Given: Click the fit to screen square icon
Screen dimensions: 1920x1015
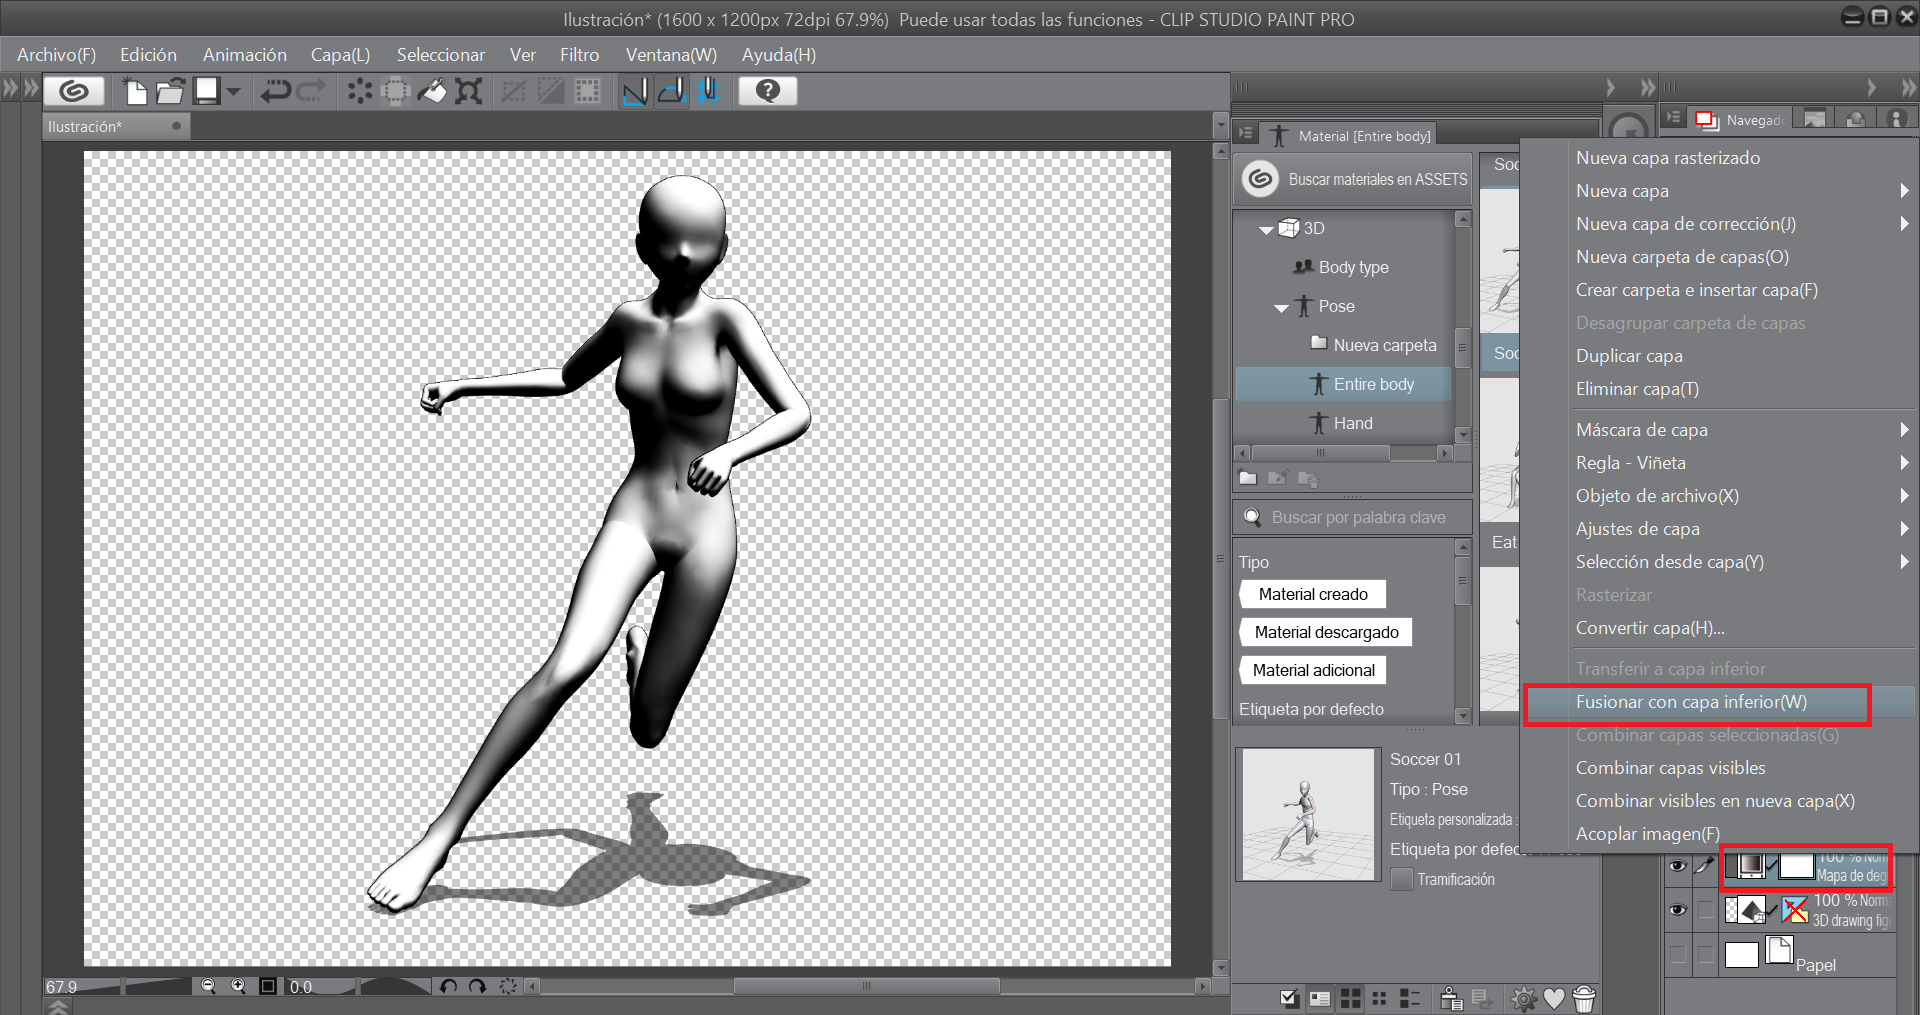Looking at the screenshot, I should 268,986.
